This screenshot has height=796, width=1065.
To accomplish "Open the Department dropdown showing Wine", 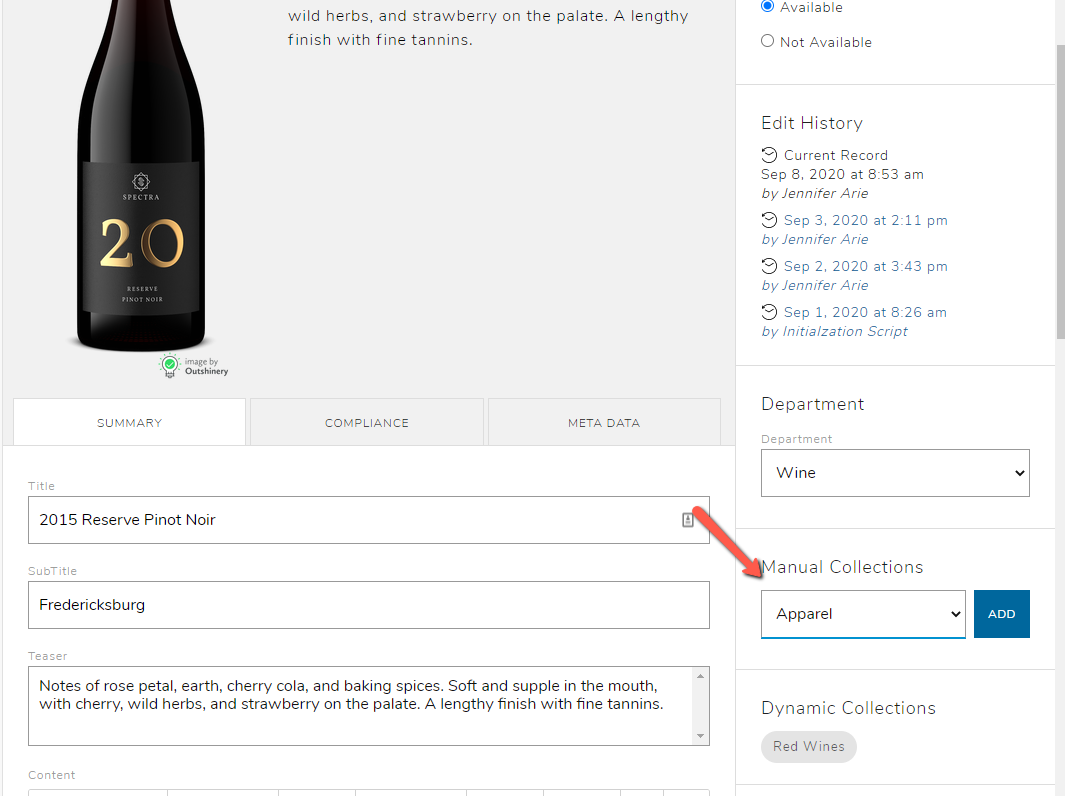I will point(895,473).
